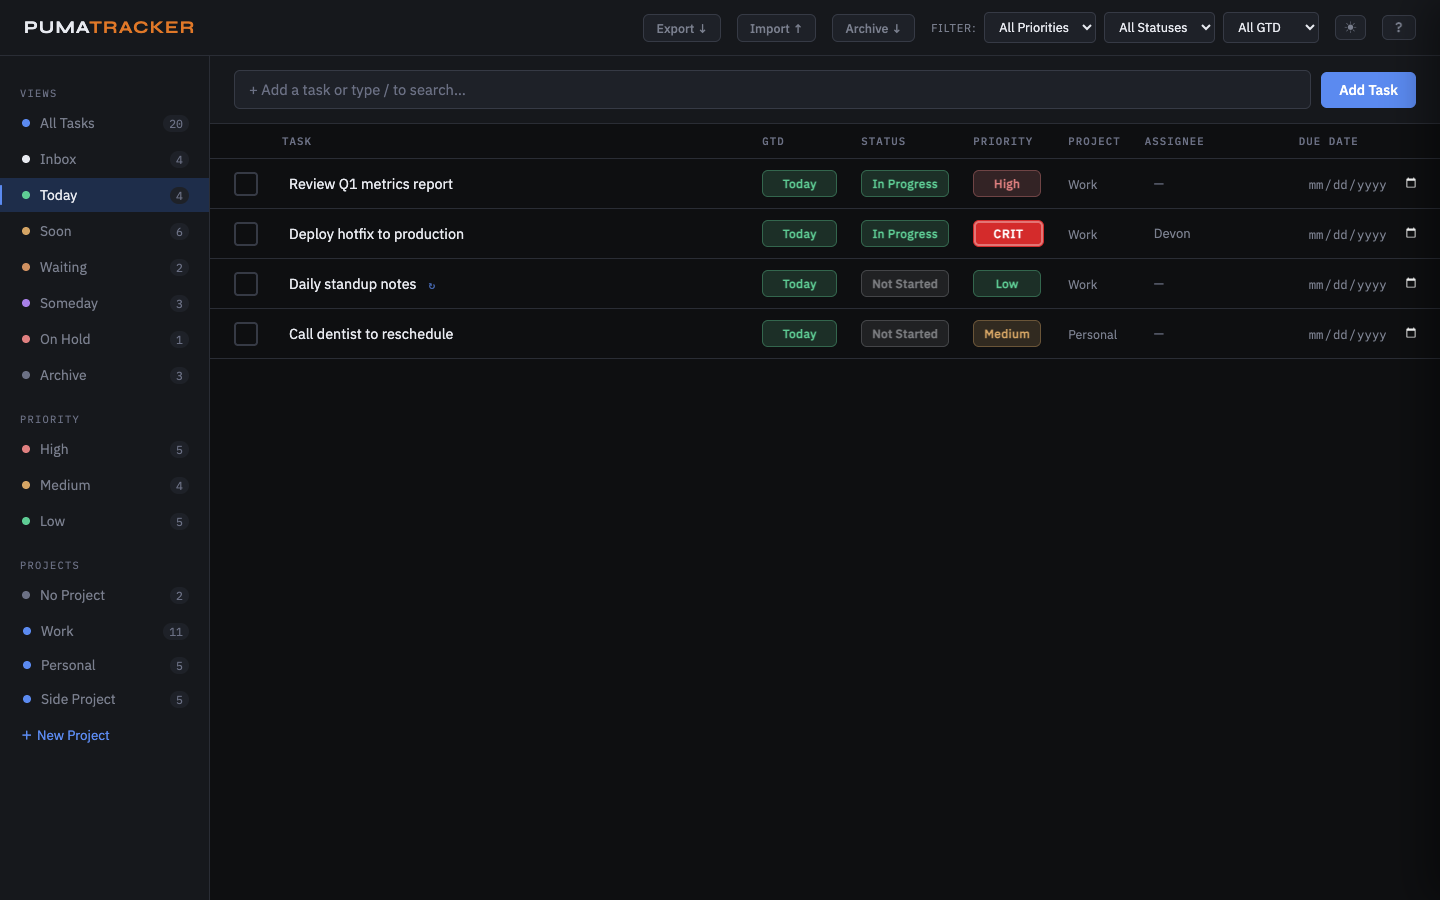This screenshot has width=1440, height=900.
Task: Click the Low priority badge on Daily standup
Action: click(1007, 284)
